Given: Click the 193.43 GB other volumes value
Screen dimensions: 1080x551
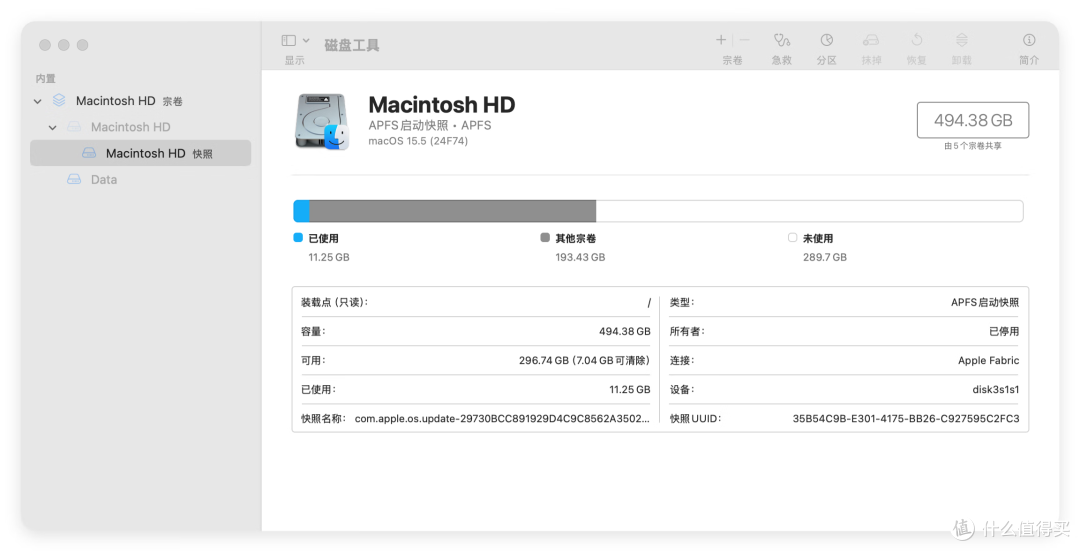Looking at the screenshot, I should click(580, 257).
